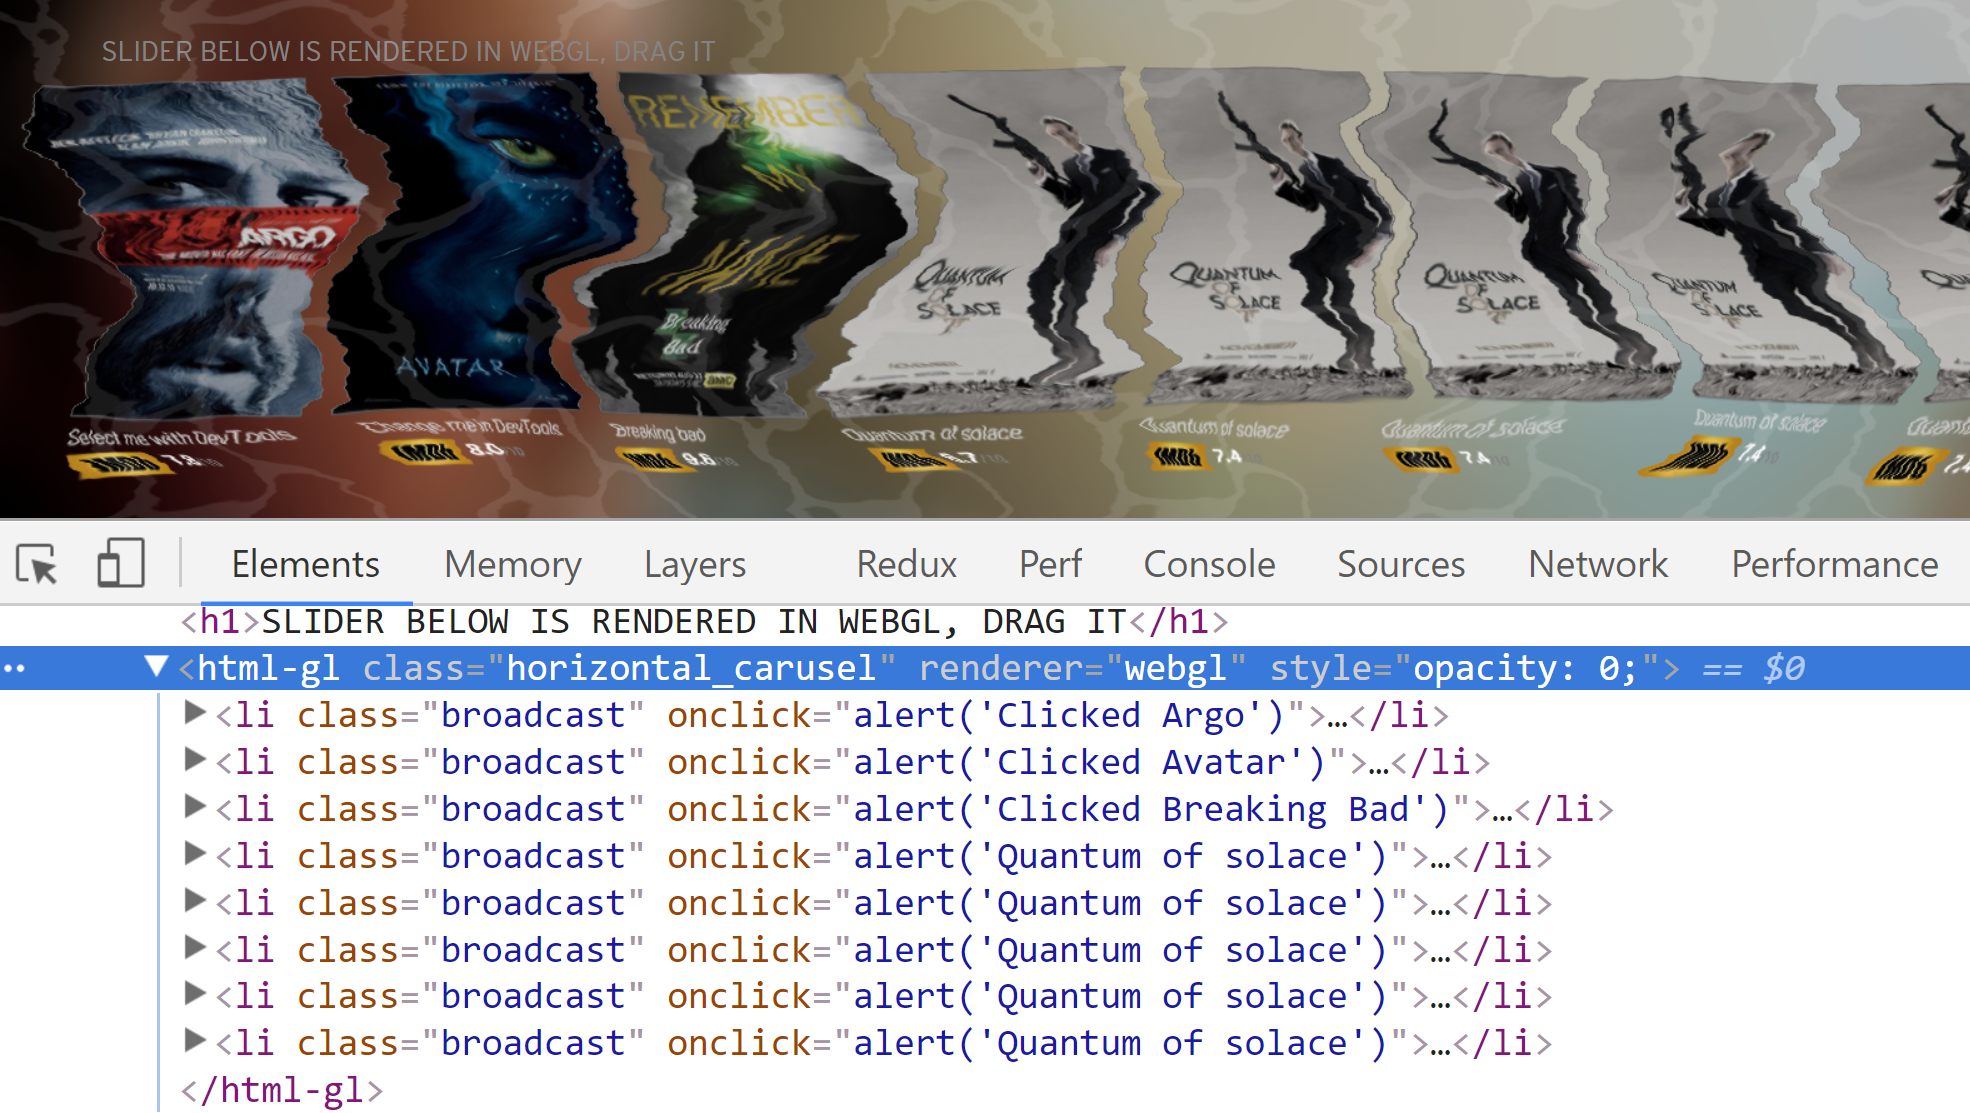Open the Network panel tab
The width and height of the screenshot is (1970, 1113).
click(1597, 564)
